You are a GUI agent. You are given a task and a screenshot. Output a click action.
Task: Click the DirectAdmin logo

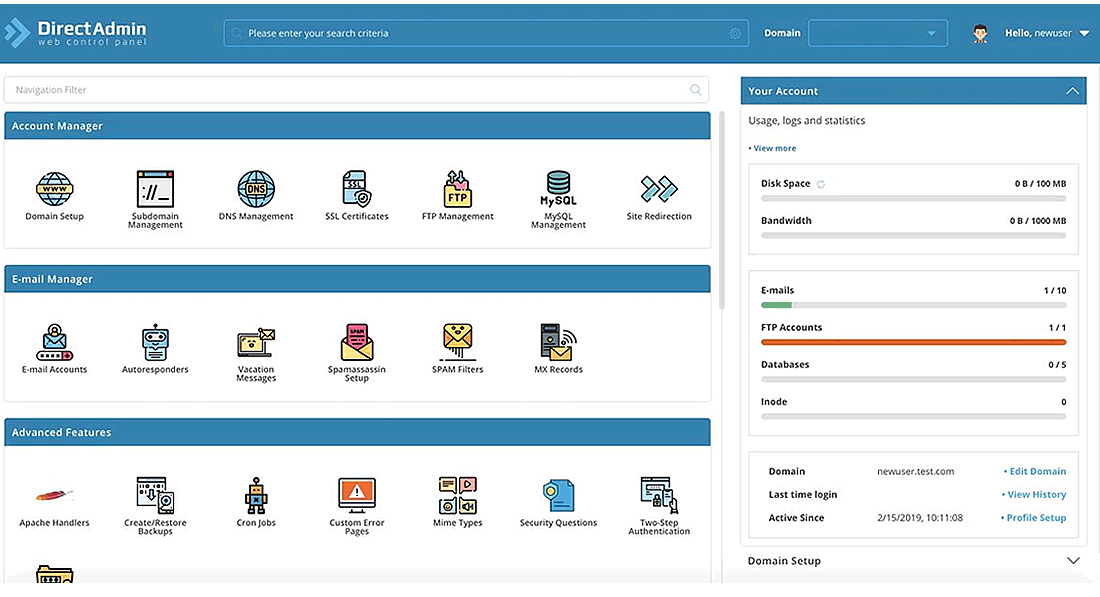(x=76, y=33)
